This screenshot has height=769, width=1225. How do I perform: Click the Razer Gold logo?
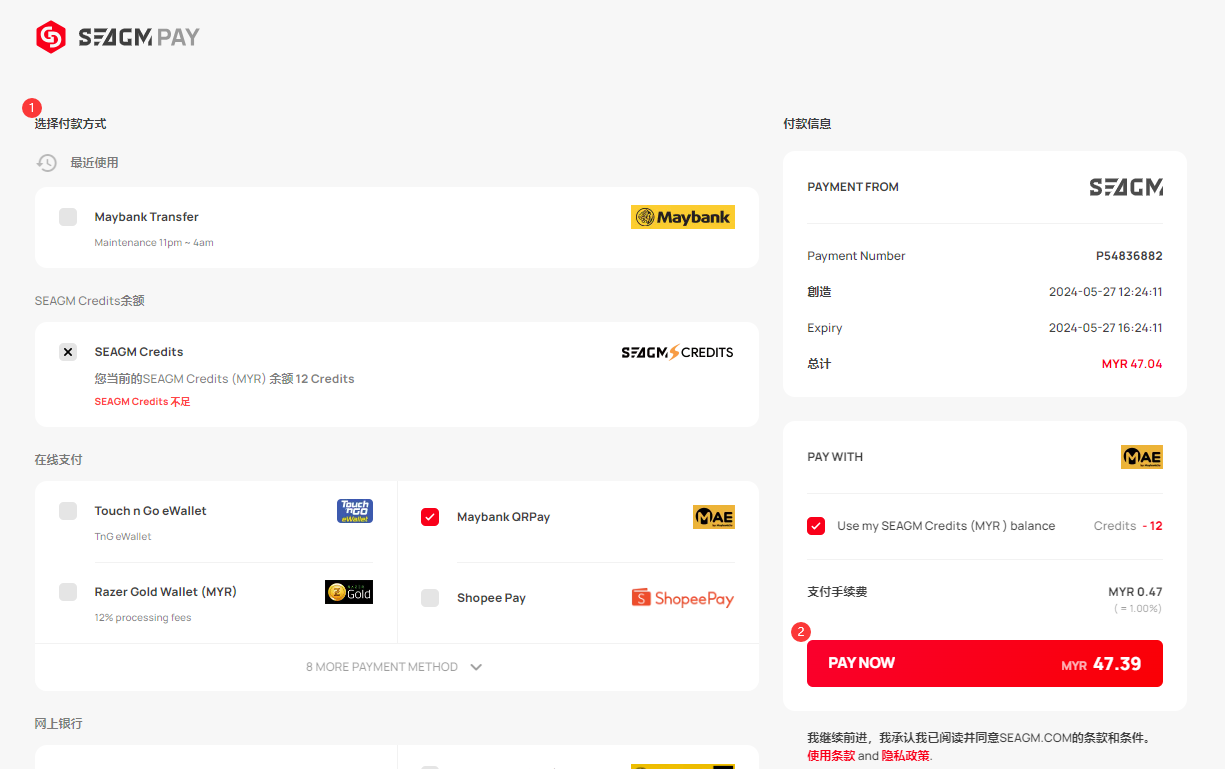coord(349,592)
